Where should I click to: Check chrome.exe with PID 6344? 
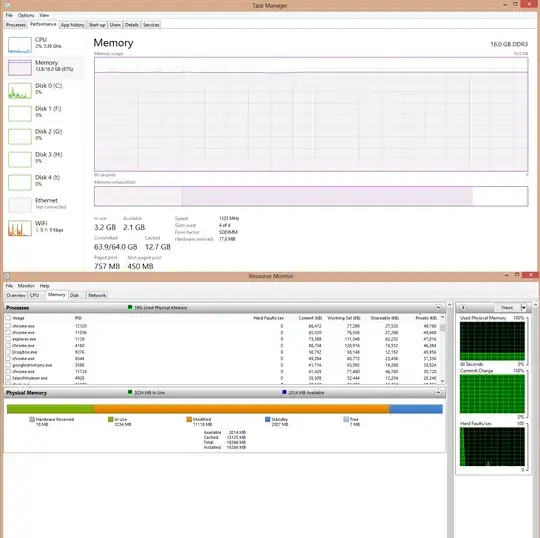point(8,359)
